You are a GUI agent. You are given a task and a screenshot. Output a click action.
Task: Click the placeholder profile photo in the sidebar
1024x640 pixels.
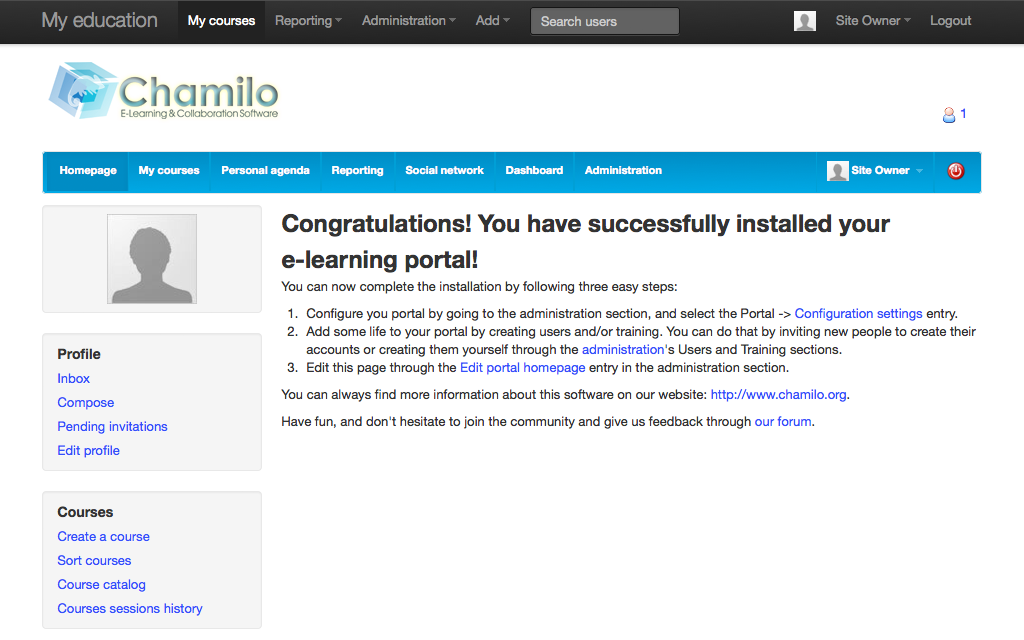tap(151, 258)
